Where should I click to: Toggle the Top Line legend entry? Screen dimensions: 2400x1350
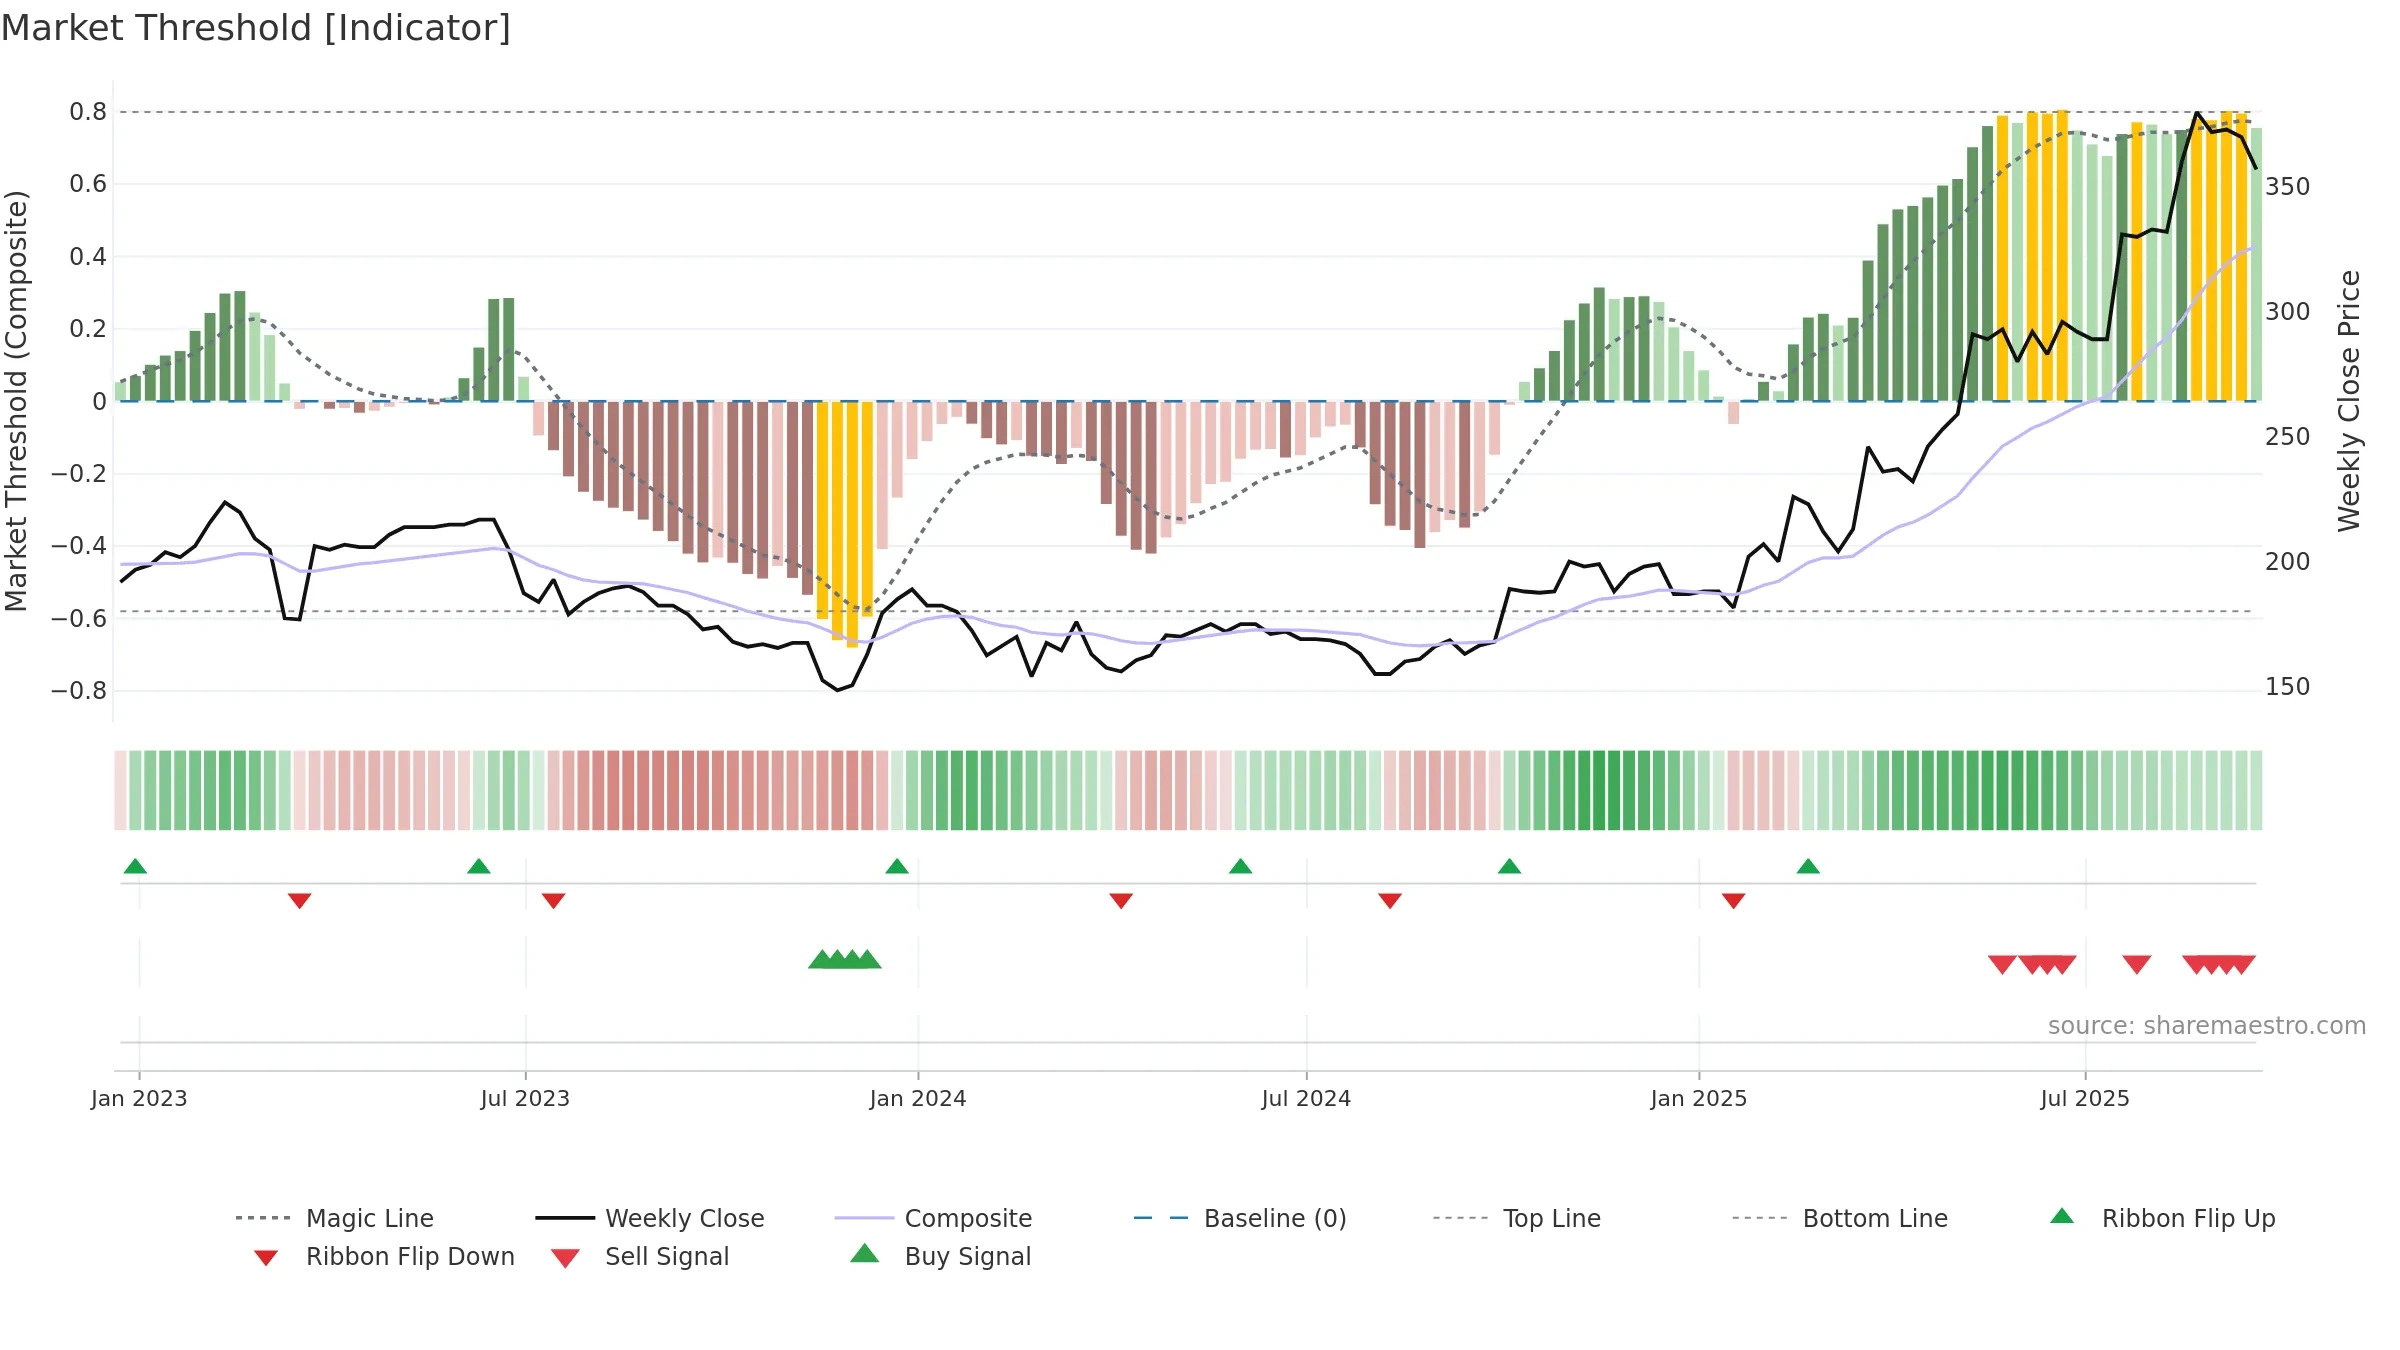tap(1517, 1218)
